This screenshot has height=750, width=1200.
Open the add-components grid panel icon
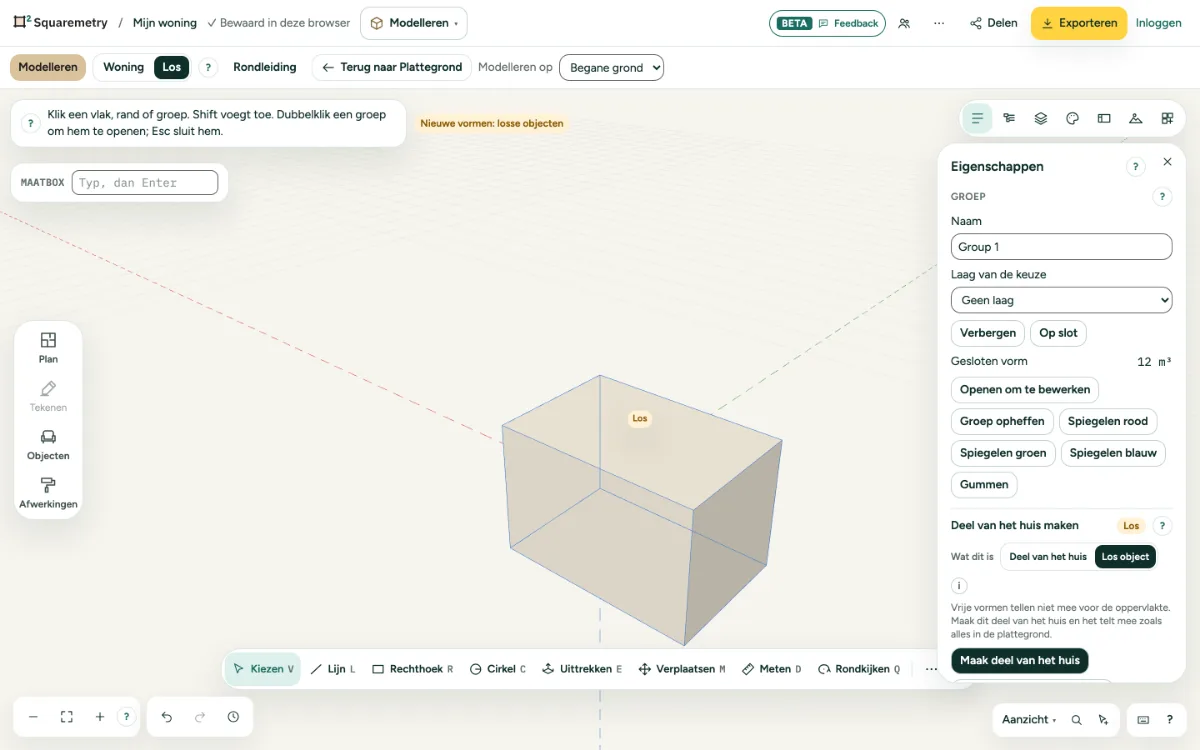pos(1167,118)
